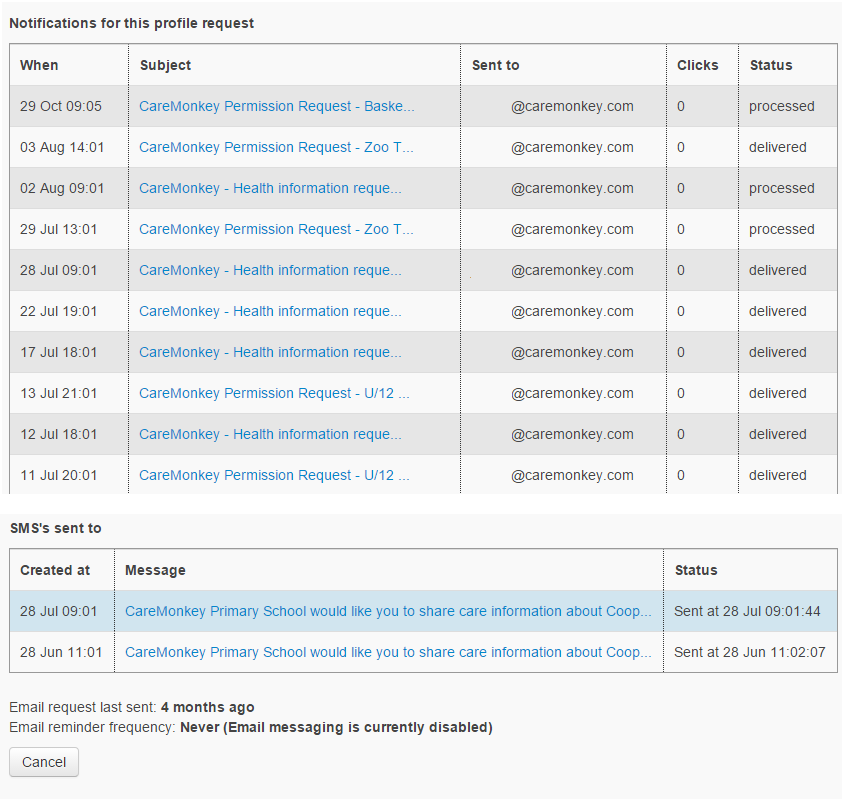Viewport: 842px width, 800px height.
Task: Click the Cancel button
Action: pos(43,762)
